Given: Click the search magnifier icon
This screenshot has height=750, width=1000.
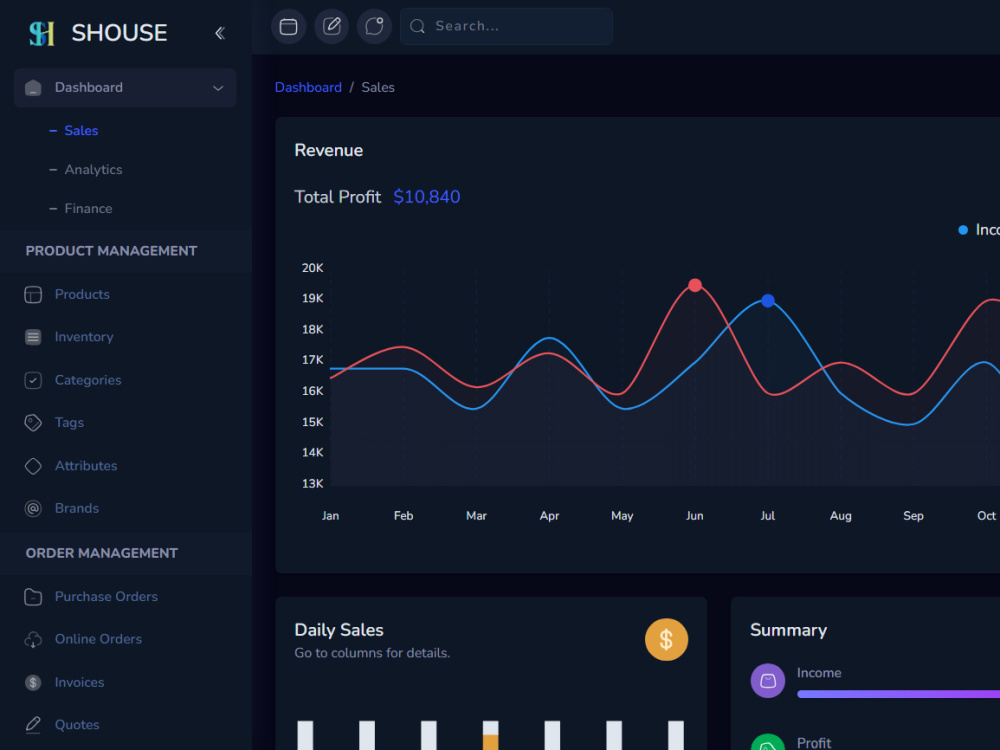Looking at the screenshot, I should click(x=417, y=26).
